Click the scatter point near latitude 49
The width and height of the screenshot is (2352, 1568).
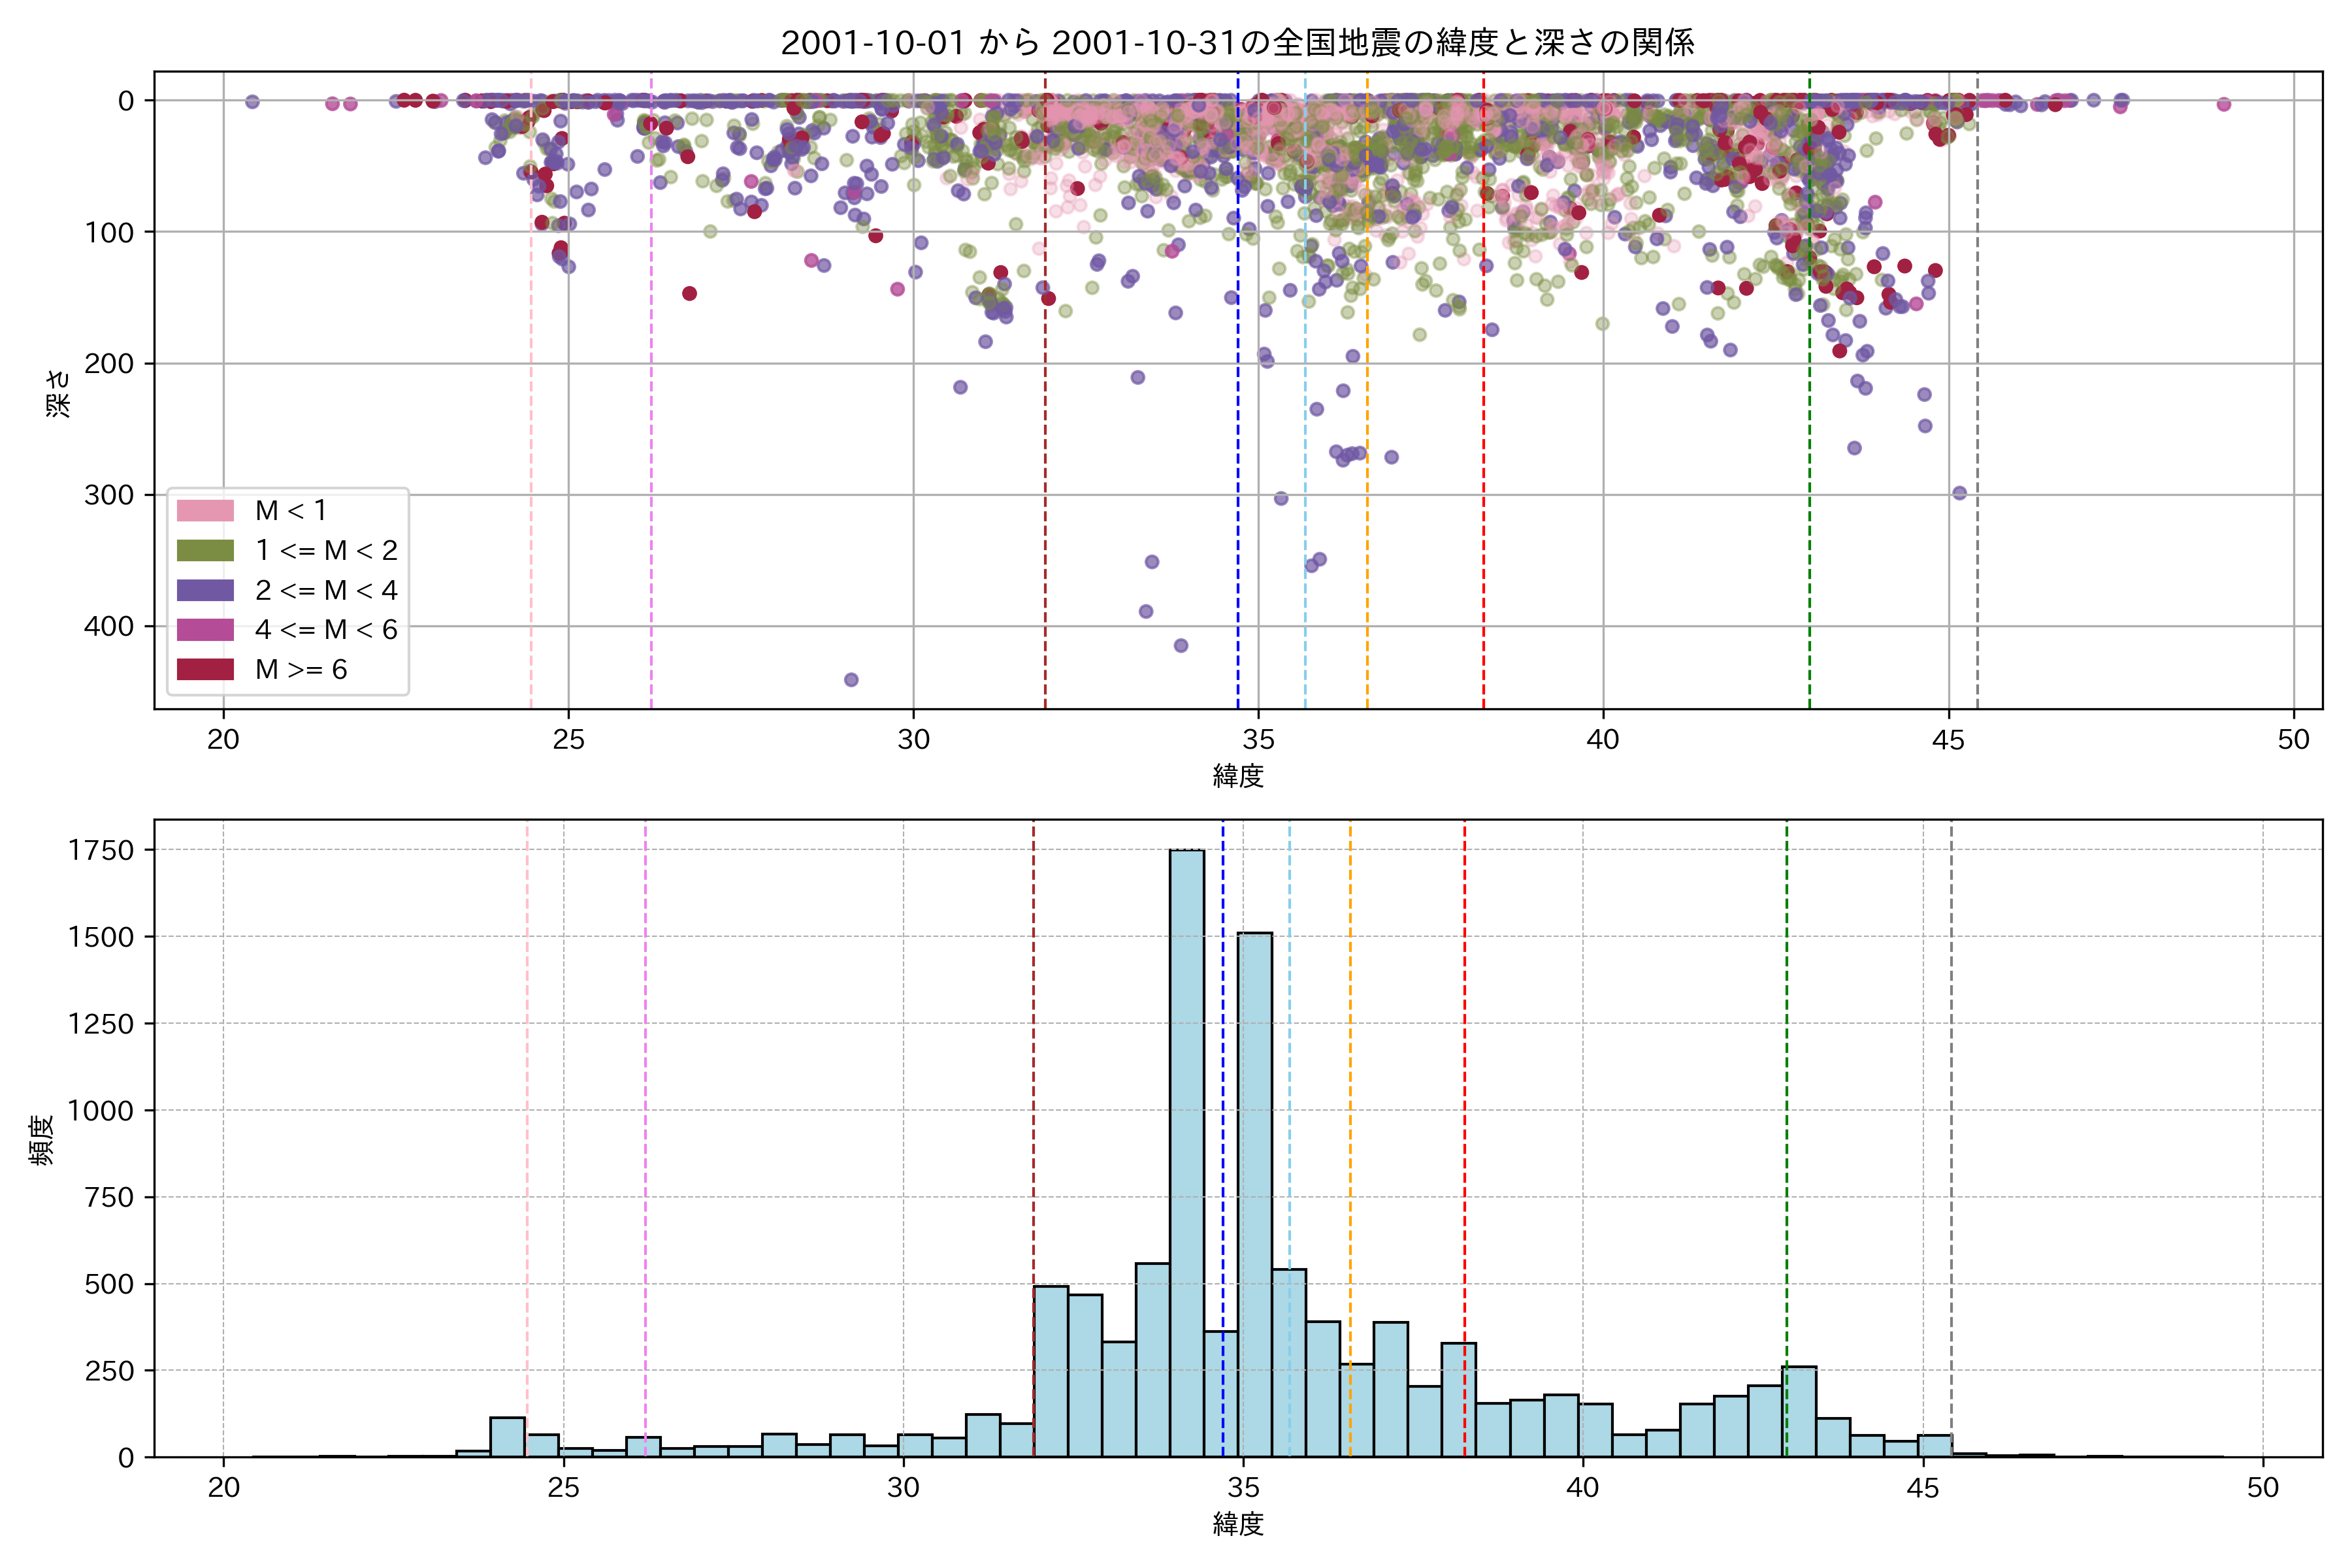[2223, 104]
